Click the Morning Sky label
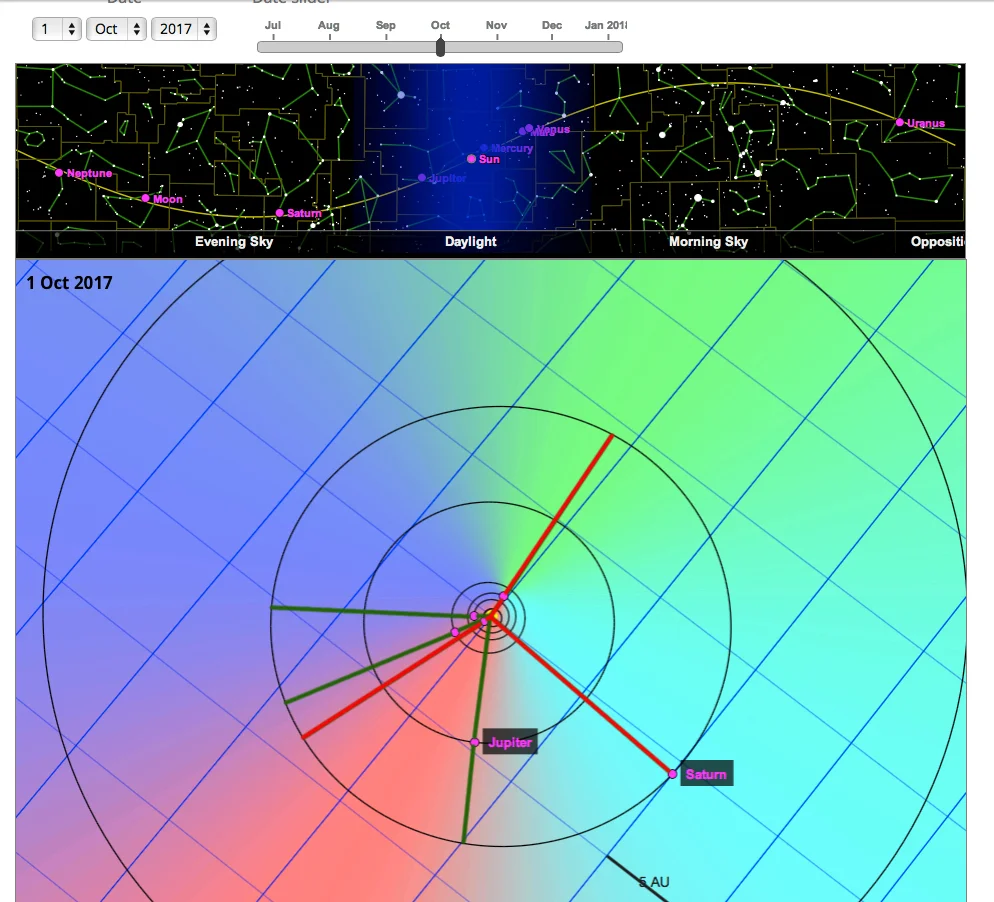The height and width of the screenshot is (902, 994). tap(708, 242)
